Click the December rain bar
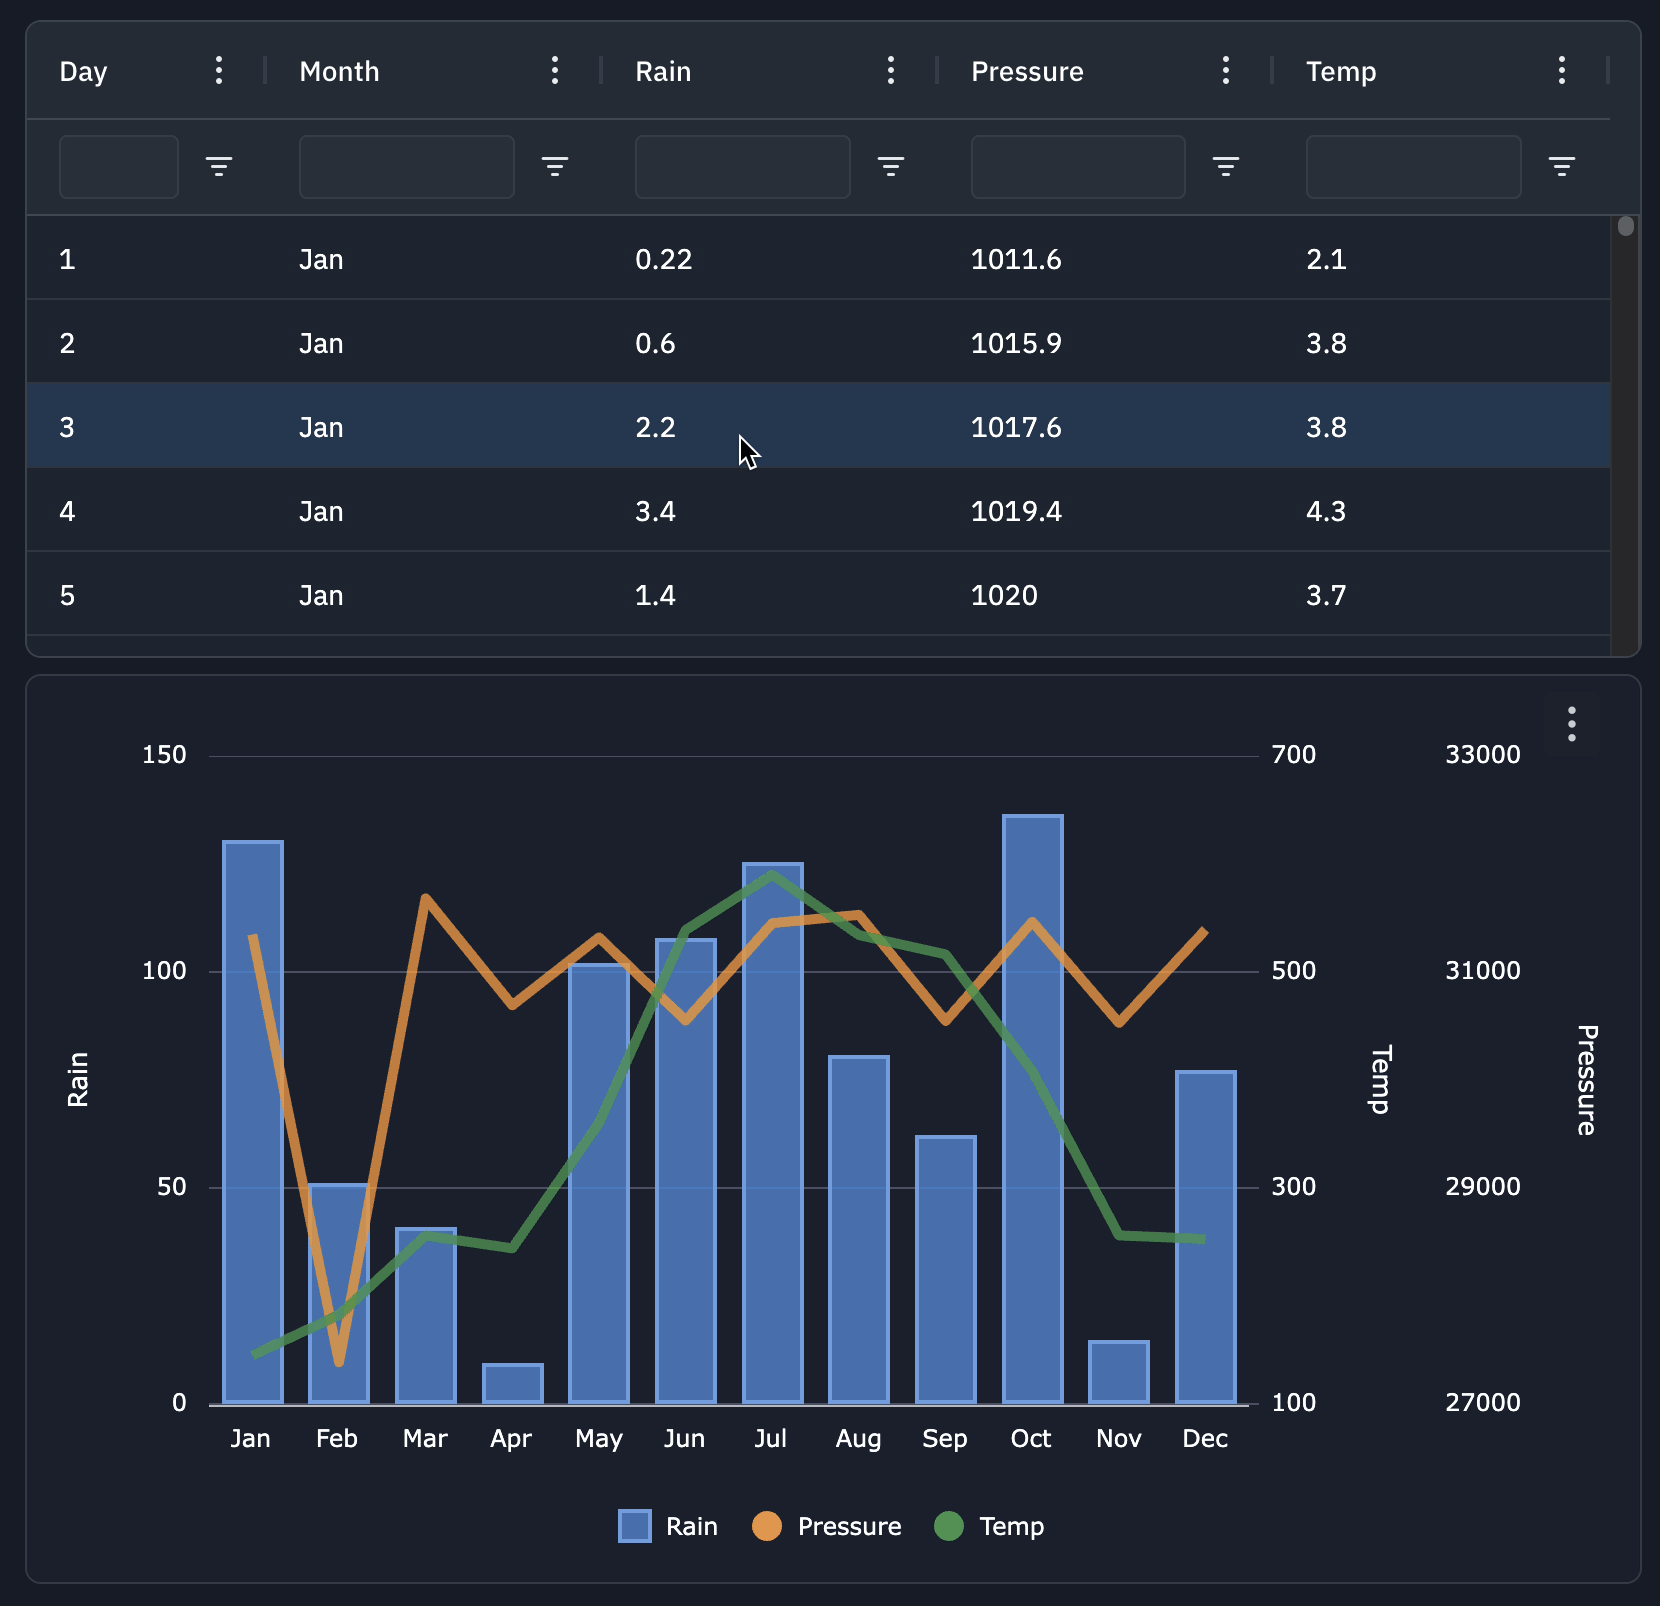Screen dimensions: 1660x1606 coord(1206,1237)
